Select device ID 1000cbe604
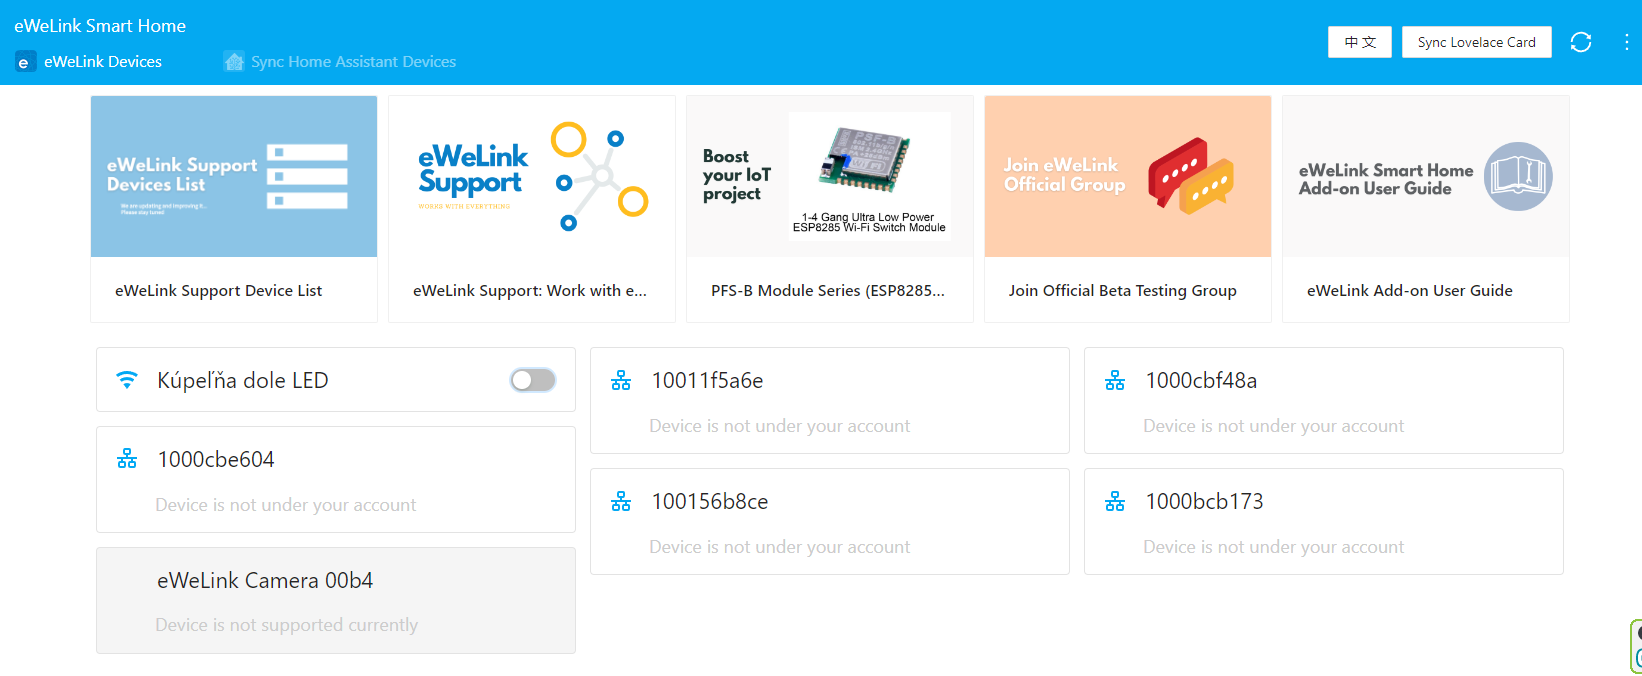The image size is (1642, 676). 216,459
